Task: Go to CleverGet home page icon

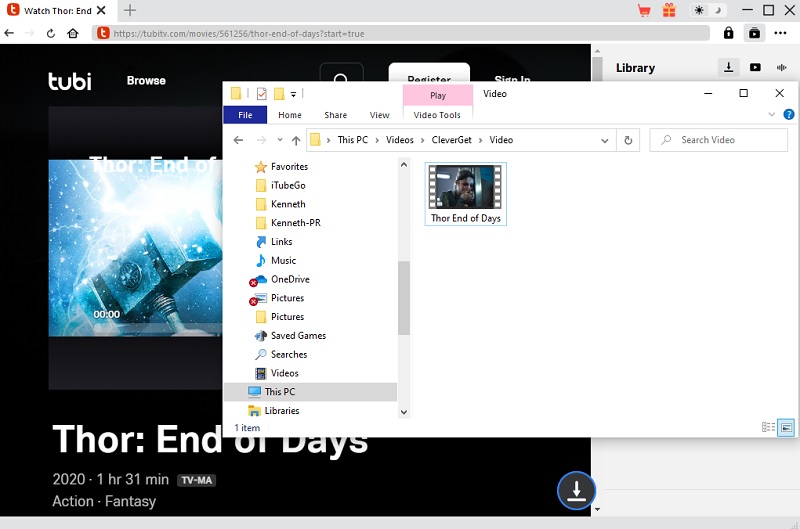Action: [x=73, y=34]
